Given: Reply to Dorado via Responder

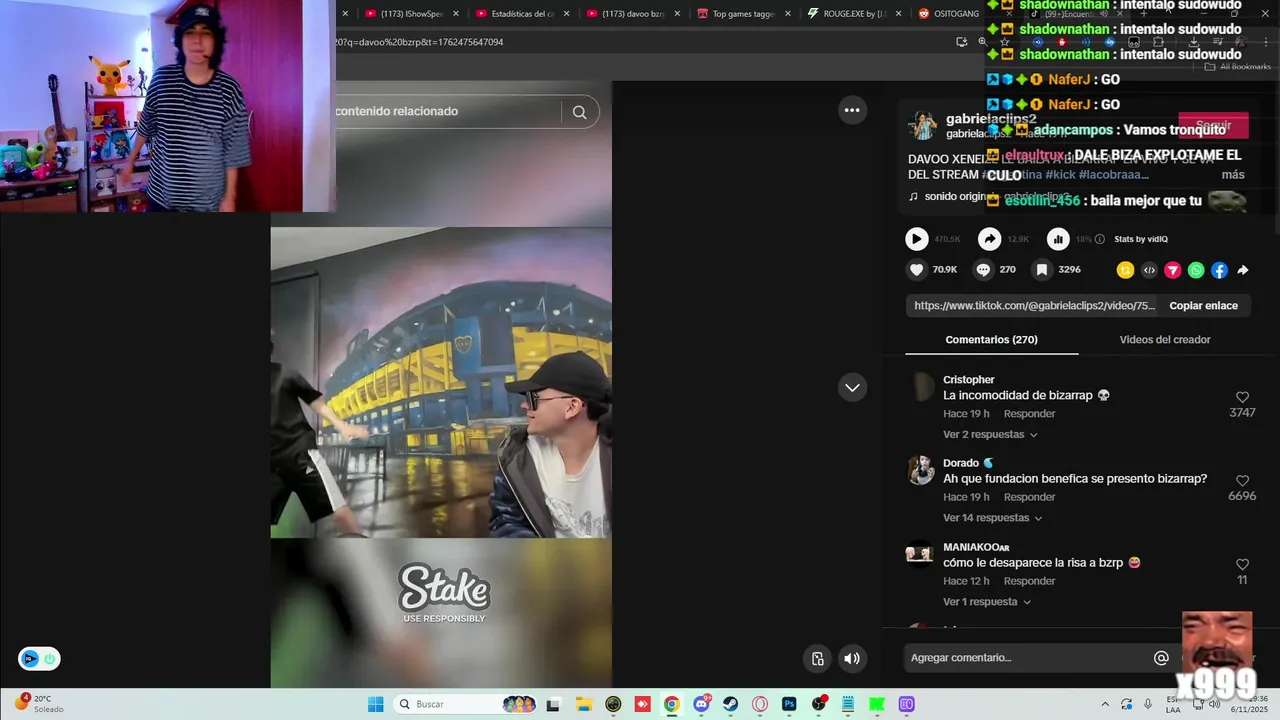Looking at the screenshot, I should coord(1029,497).
